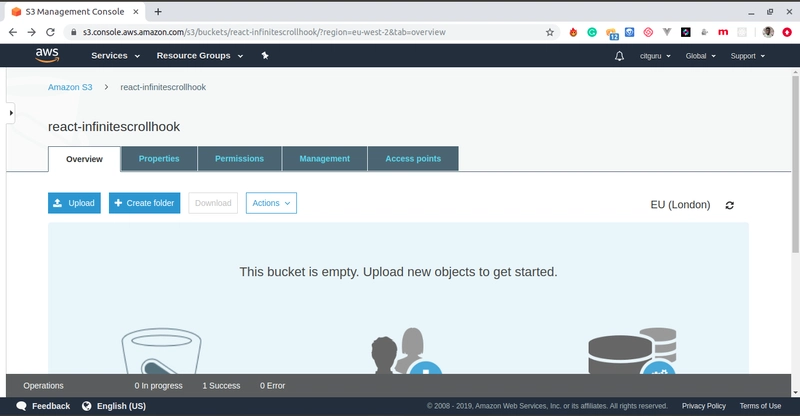
Task: Switch to the Permissions tab
Action: click(x=239, y=159)
